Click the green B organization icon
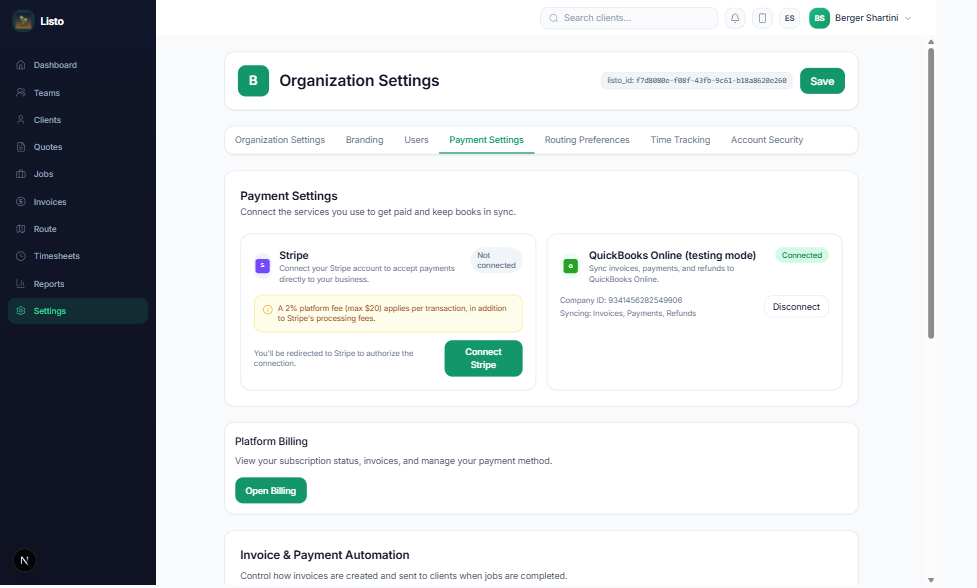977x588 pixels. [253, 80]
